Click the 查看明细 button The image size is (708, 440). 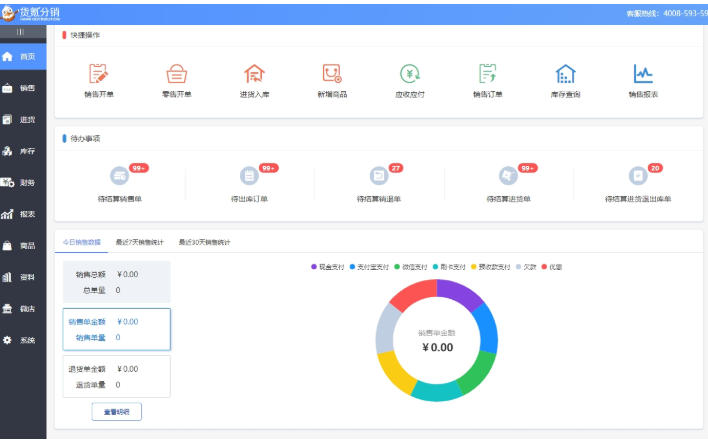tap(116, 411)
